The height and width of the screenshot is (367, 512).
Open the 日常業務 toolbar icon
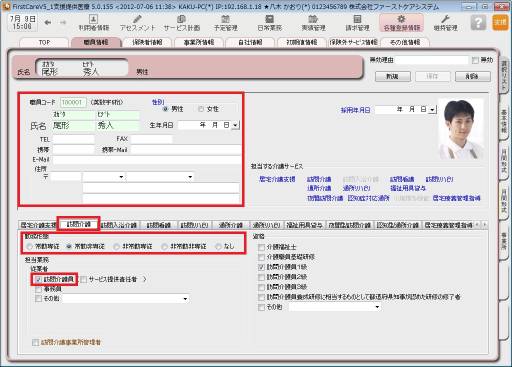[269, 23]
